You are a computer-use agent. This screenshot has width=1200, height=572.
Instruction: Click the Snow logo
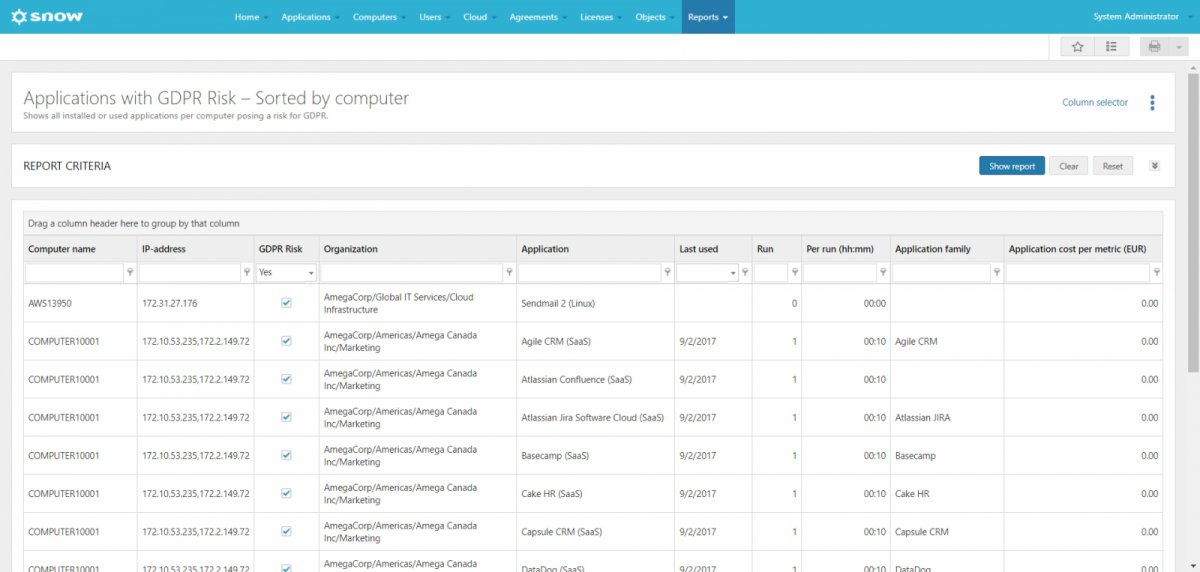46,17
